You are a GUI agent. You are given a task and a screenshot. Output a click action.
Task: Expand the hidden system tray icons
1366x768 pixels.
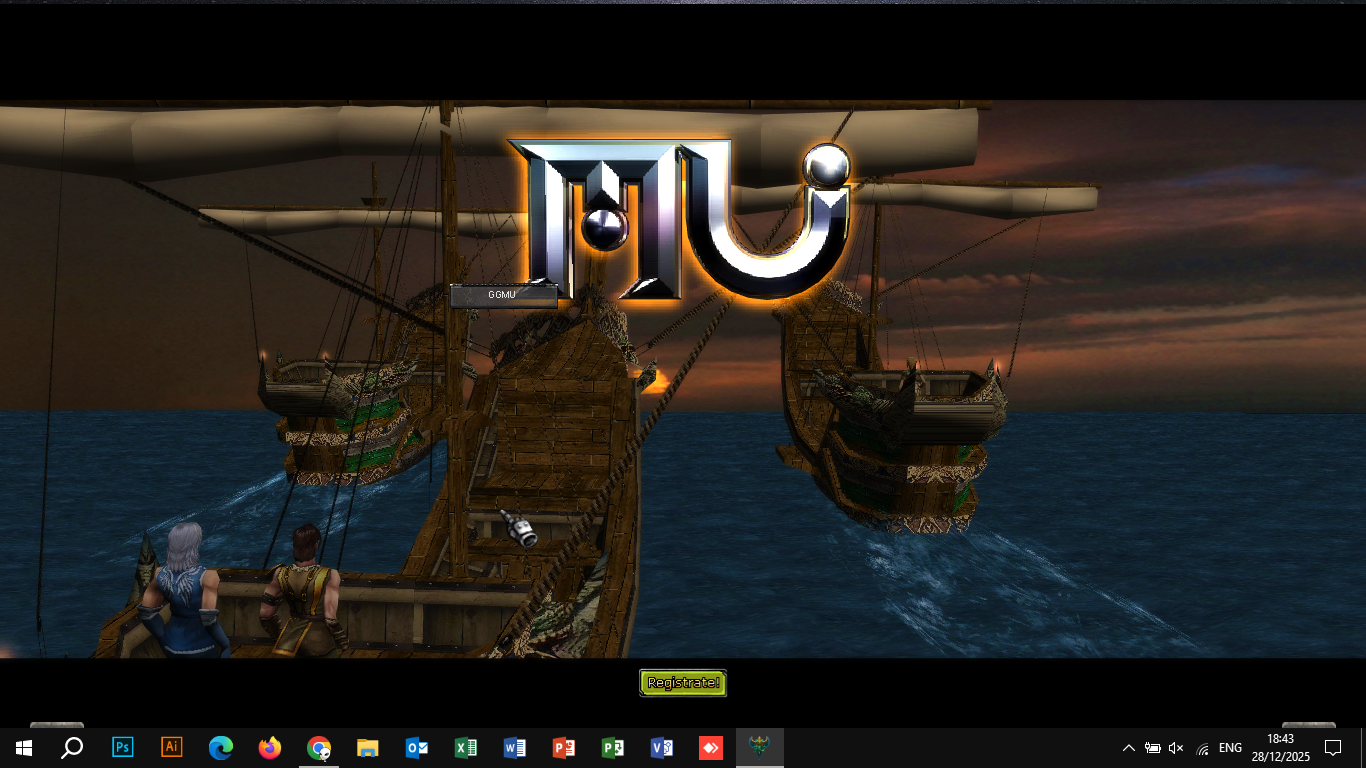(x=1129, y=748)
